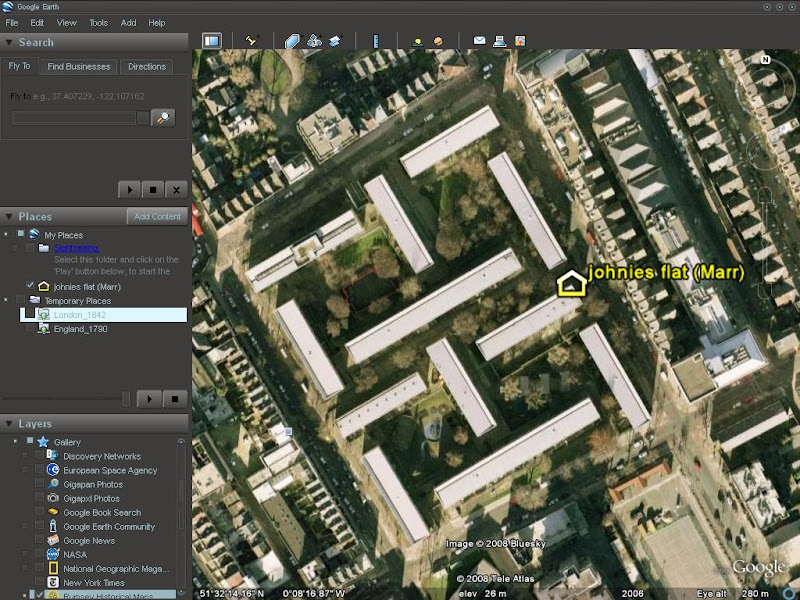Collapse the Search panel
The height and width of the screenshot is (600, 800).
tap(9, 43)
